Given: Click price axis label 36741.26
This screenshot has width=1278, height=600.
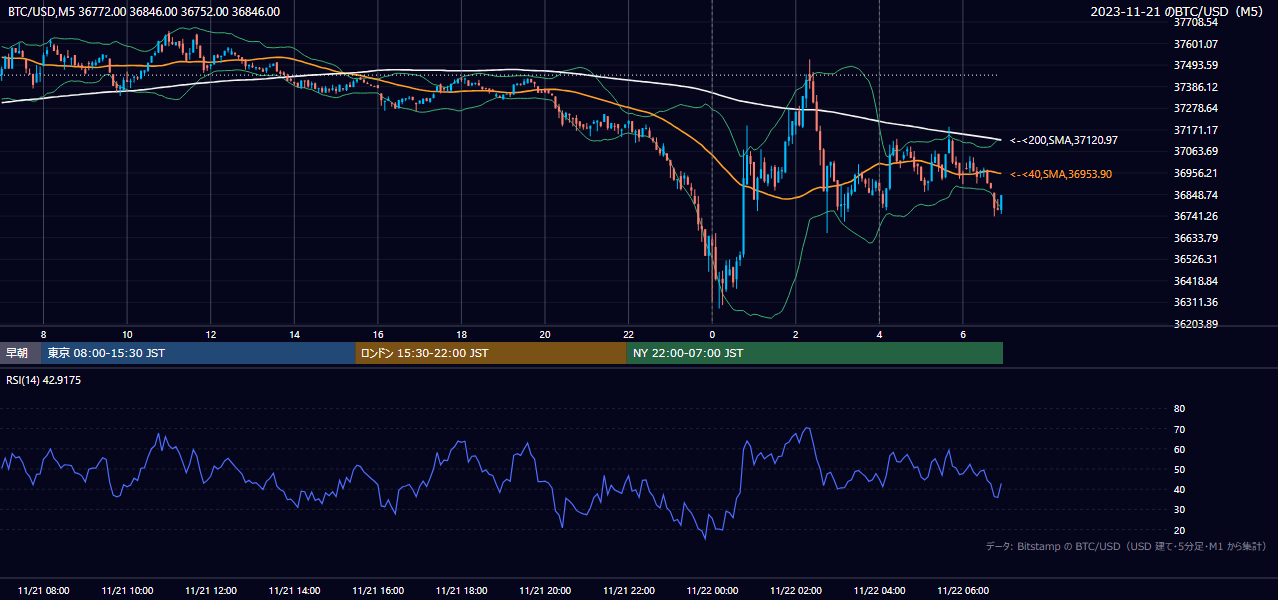Looking at the screenshot, I should 1196,216.
